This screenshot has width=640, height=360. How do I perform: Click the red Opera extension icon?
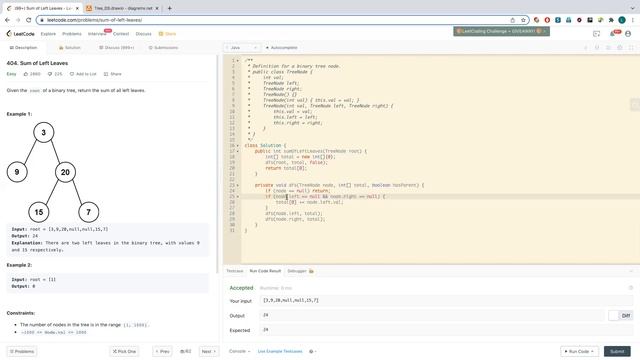point(547,20)
